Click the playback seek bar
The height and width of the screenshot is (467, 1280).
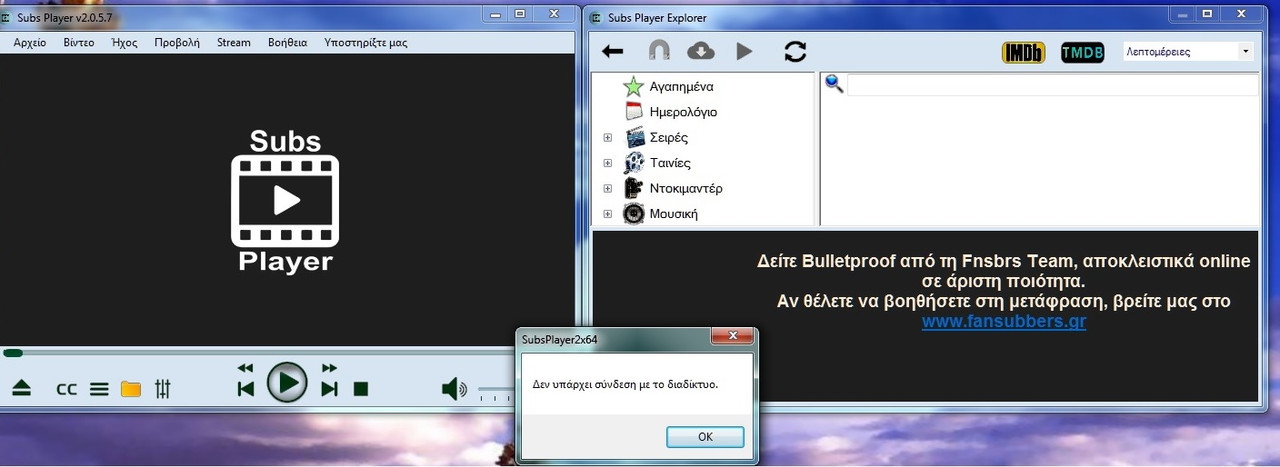coord(288,352)
